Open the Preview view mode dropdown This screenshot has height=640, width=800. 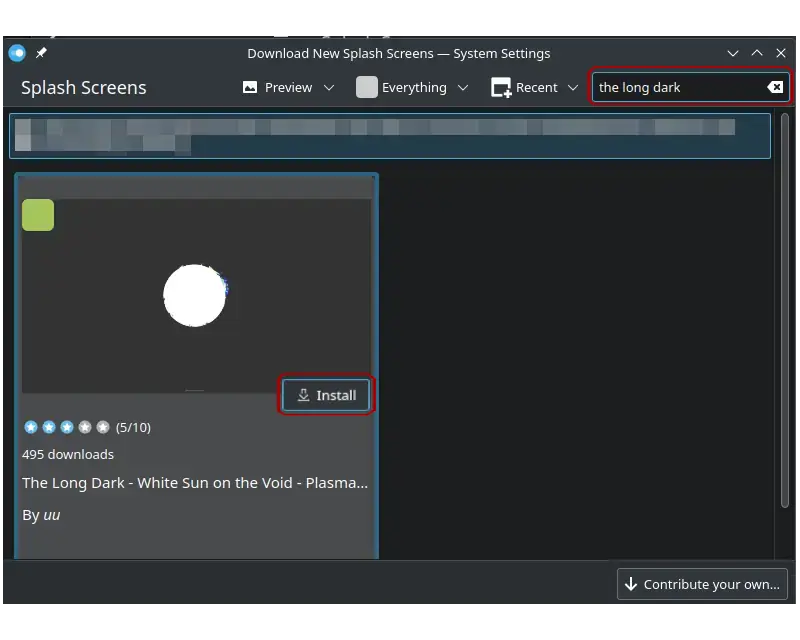pyautogui.click(x=287, y=87)
